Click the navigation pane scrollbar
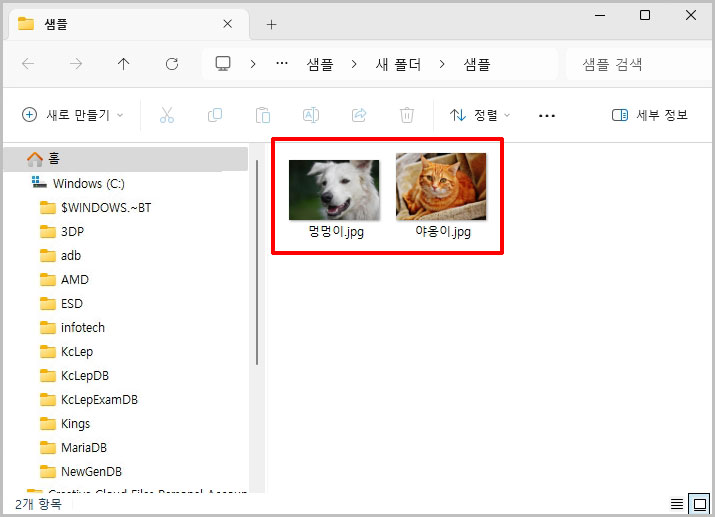715x517 pixels. [x=257, y=262]
